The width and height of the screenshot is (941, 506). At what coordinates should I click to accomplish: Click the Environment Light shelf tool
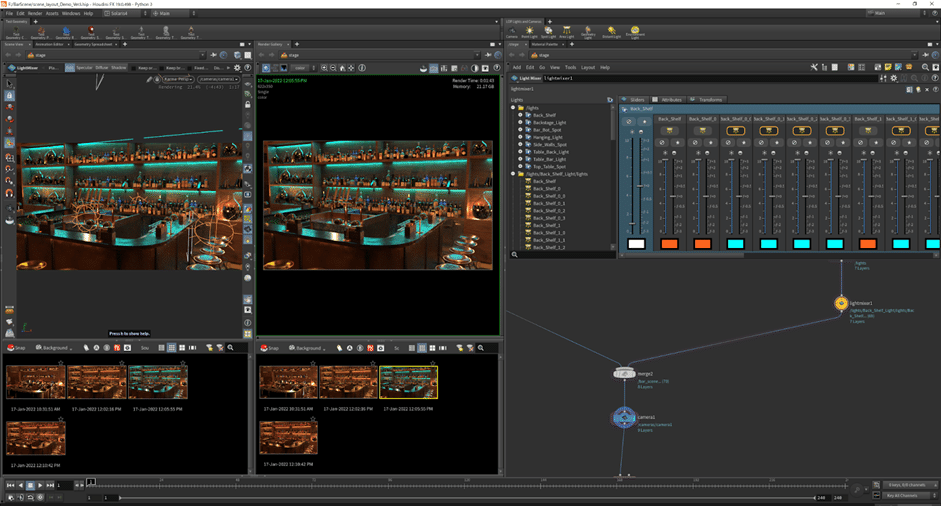[634, 32]
